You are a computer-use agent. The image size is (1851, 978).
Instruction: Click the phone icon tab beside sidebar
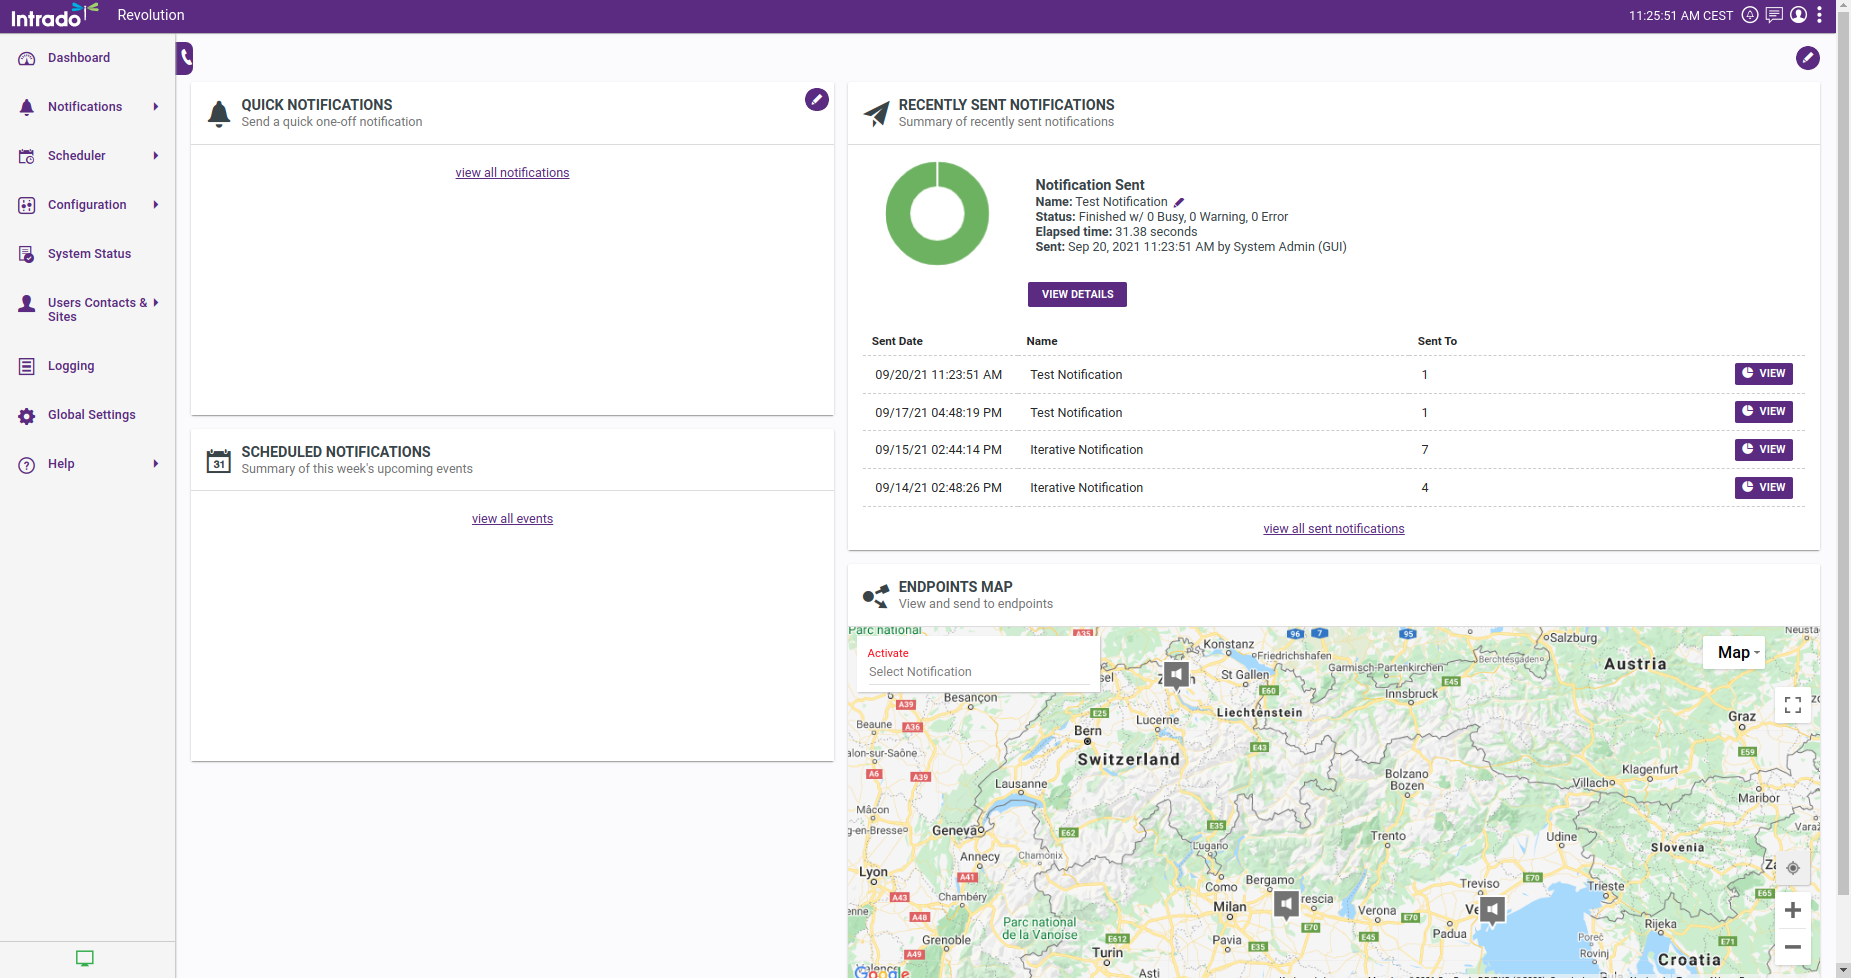[x=185, y=58]
